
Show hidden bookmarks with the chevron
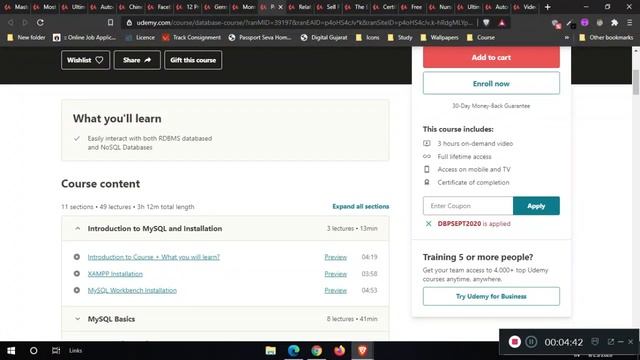567,37
